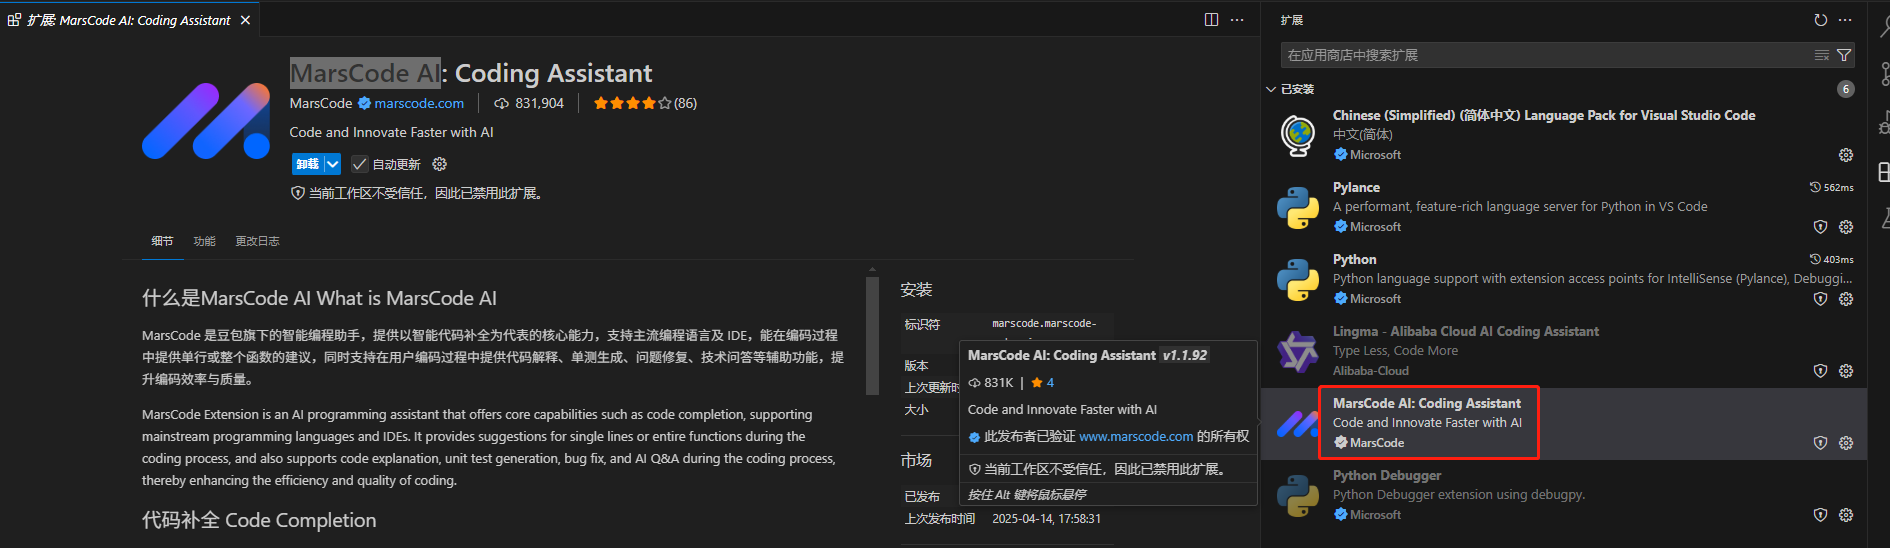This screenshot has width=1890, height=548.
Task: Open the manage gear for Pylance
Action: coord(1846,227)
